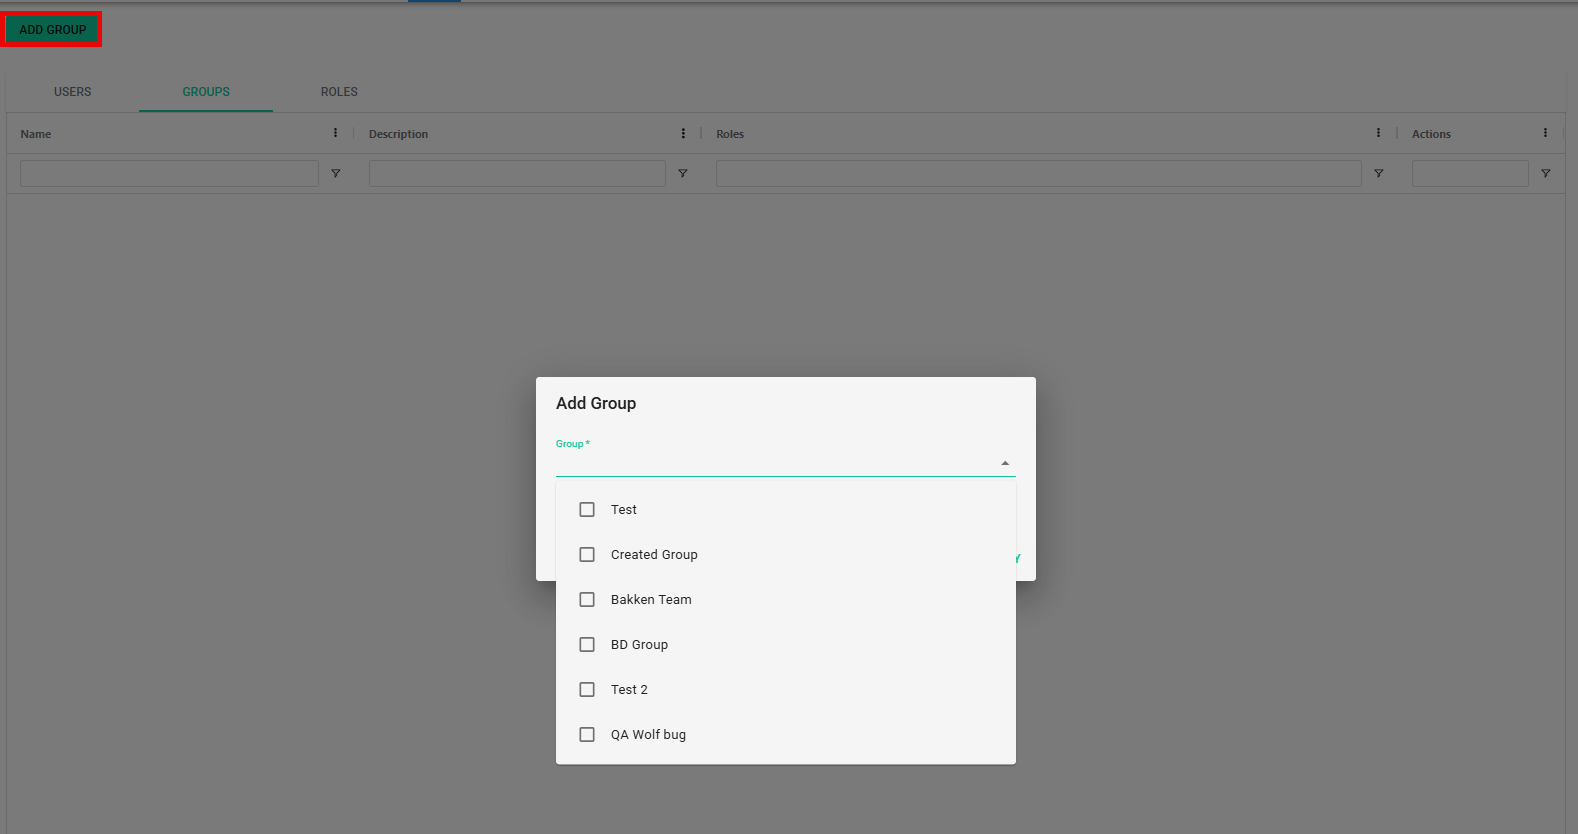Viewport: 1578px width, 834px height.
Task: Open the Roles column menu icon
Action: coord(1378,133)
